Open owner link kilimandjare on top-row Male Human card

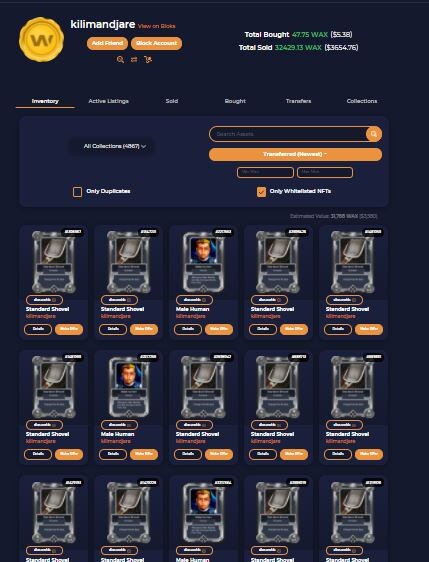(191, 316)
